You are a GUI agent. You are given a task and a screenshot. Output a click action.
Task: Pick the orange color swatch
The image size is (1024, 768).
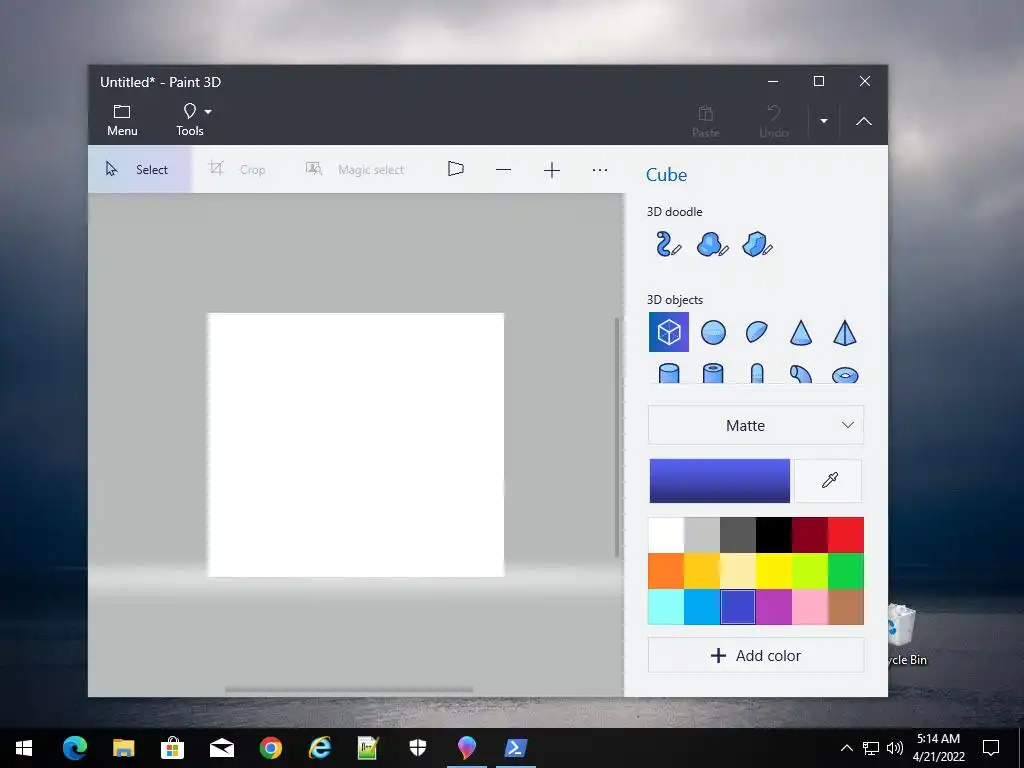(x=666, y=571)
